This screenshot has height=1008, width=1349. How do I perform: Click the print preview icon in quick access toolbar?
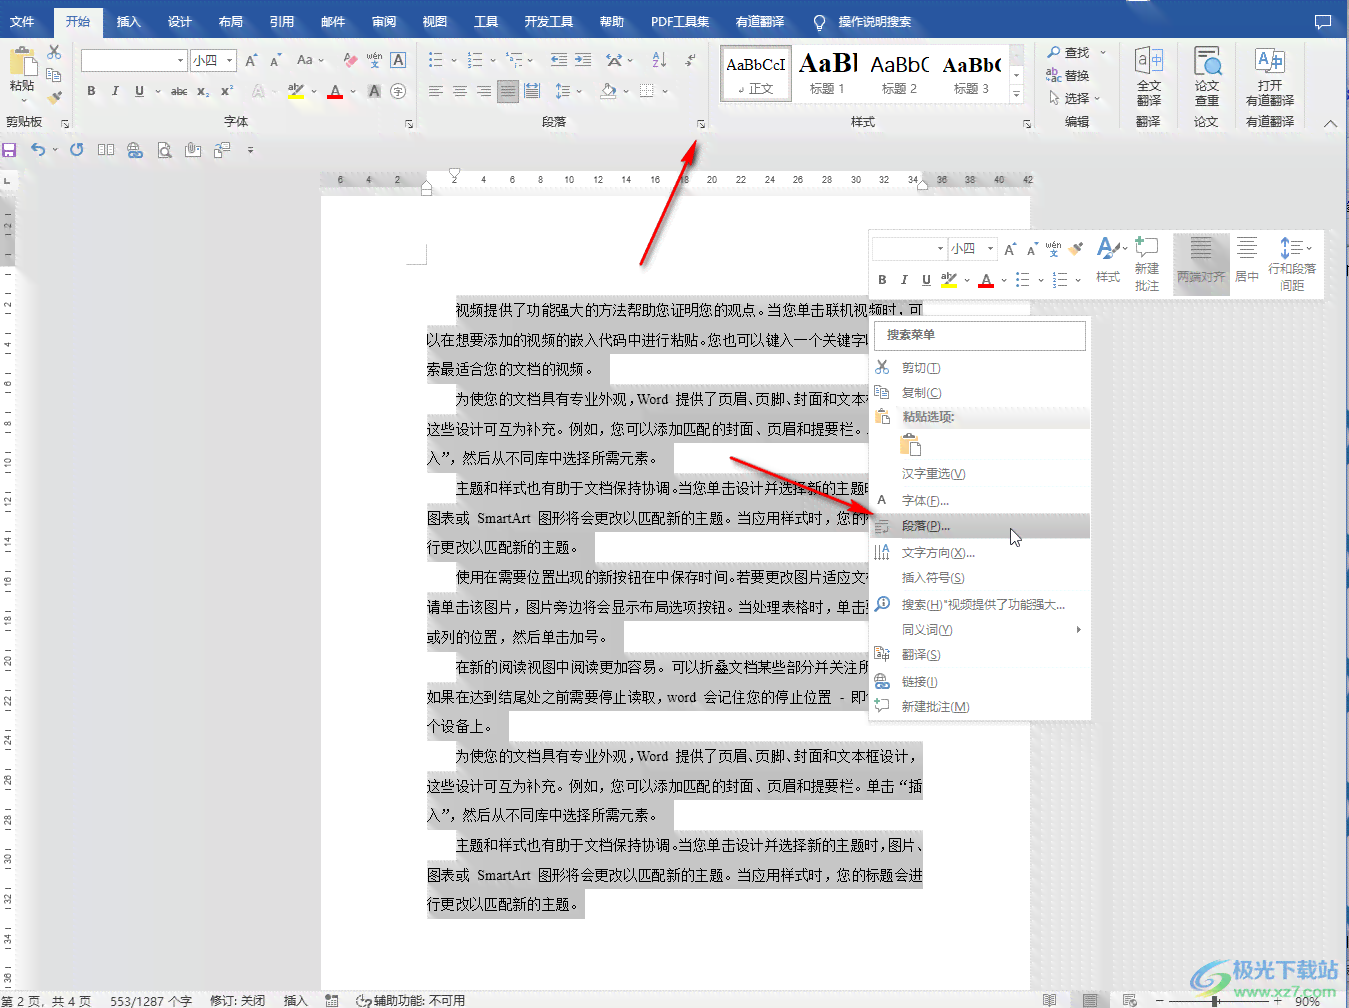click(164, 150)
